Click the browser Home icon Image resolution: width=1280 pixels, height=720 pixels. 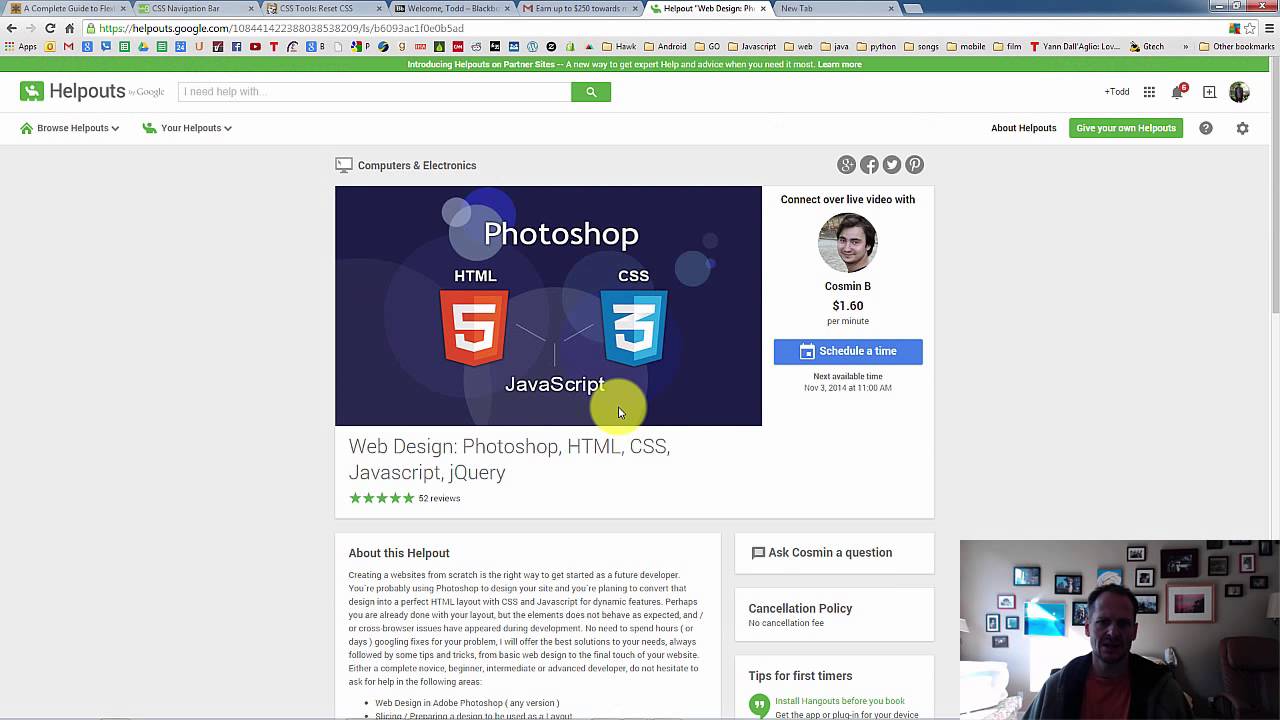[x=69, y=28]
